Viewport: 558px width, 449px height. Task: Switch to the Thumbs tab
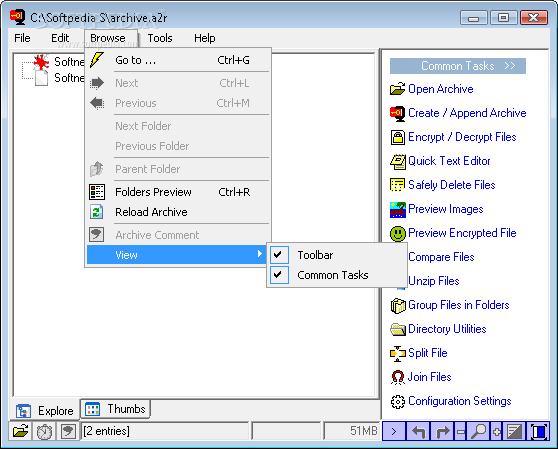(x=116, y=409)
